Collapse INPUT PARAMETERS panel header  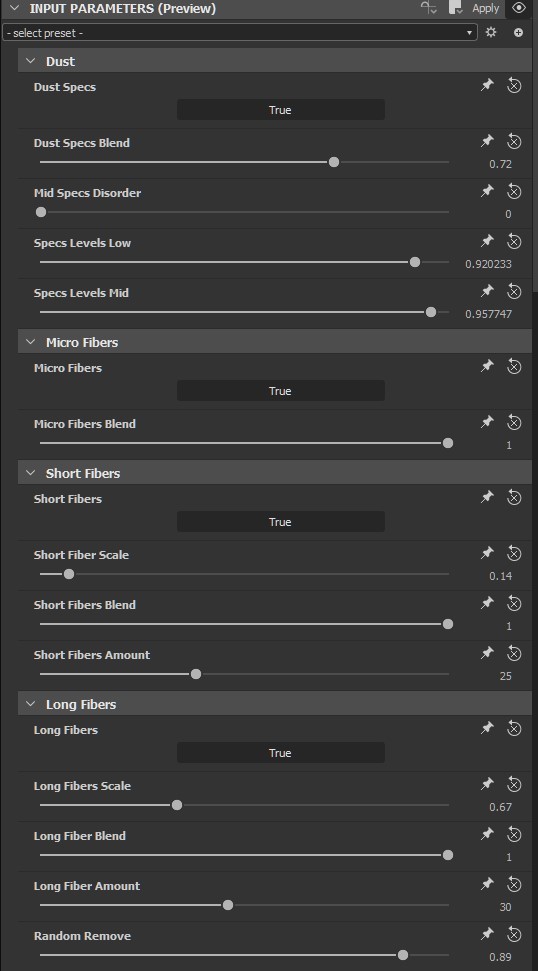pyautogui.click(x=15, y=8)
